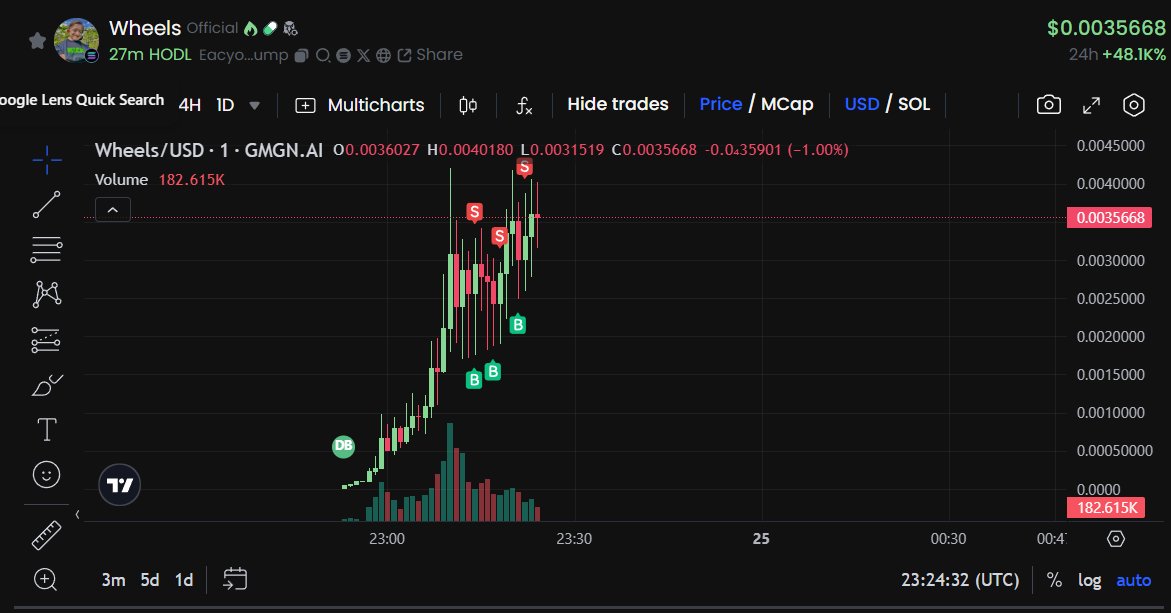1171x613 pixels.
Task: Toggle the percent scale mode
Action: [1054, 580]
